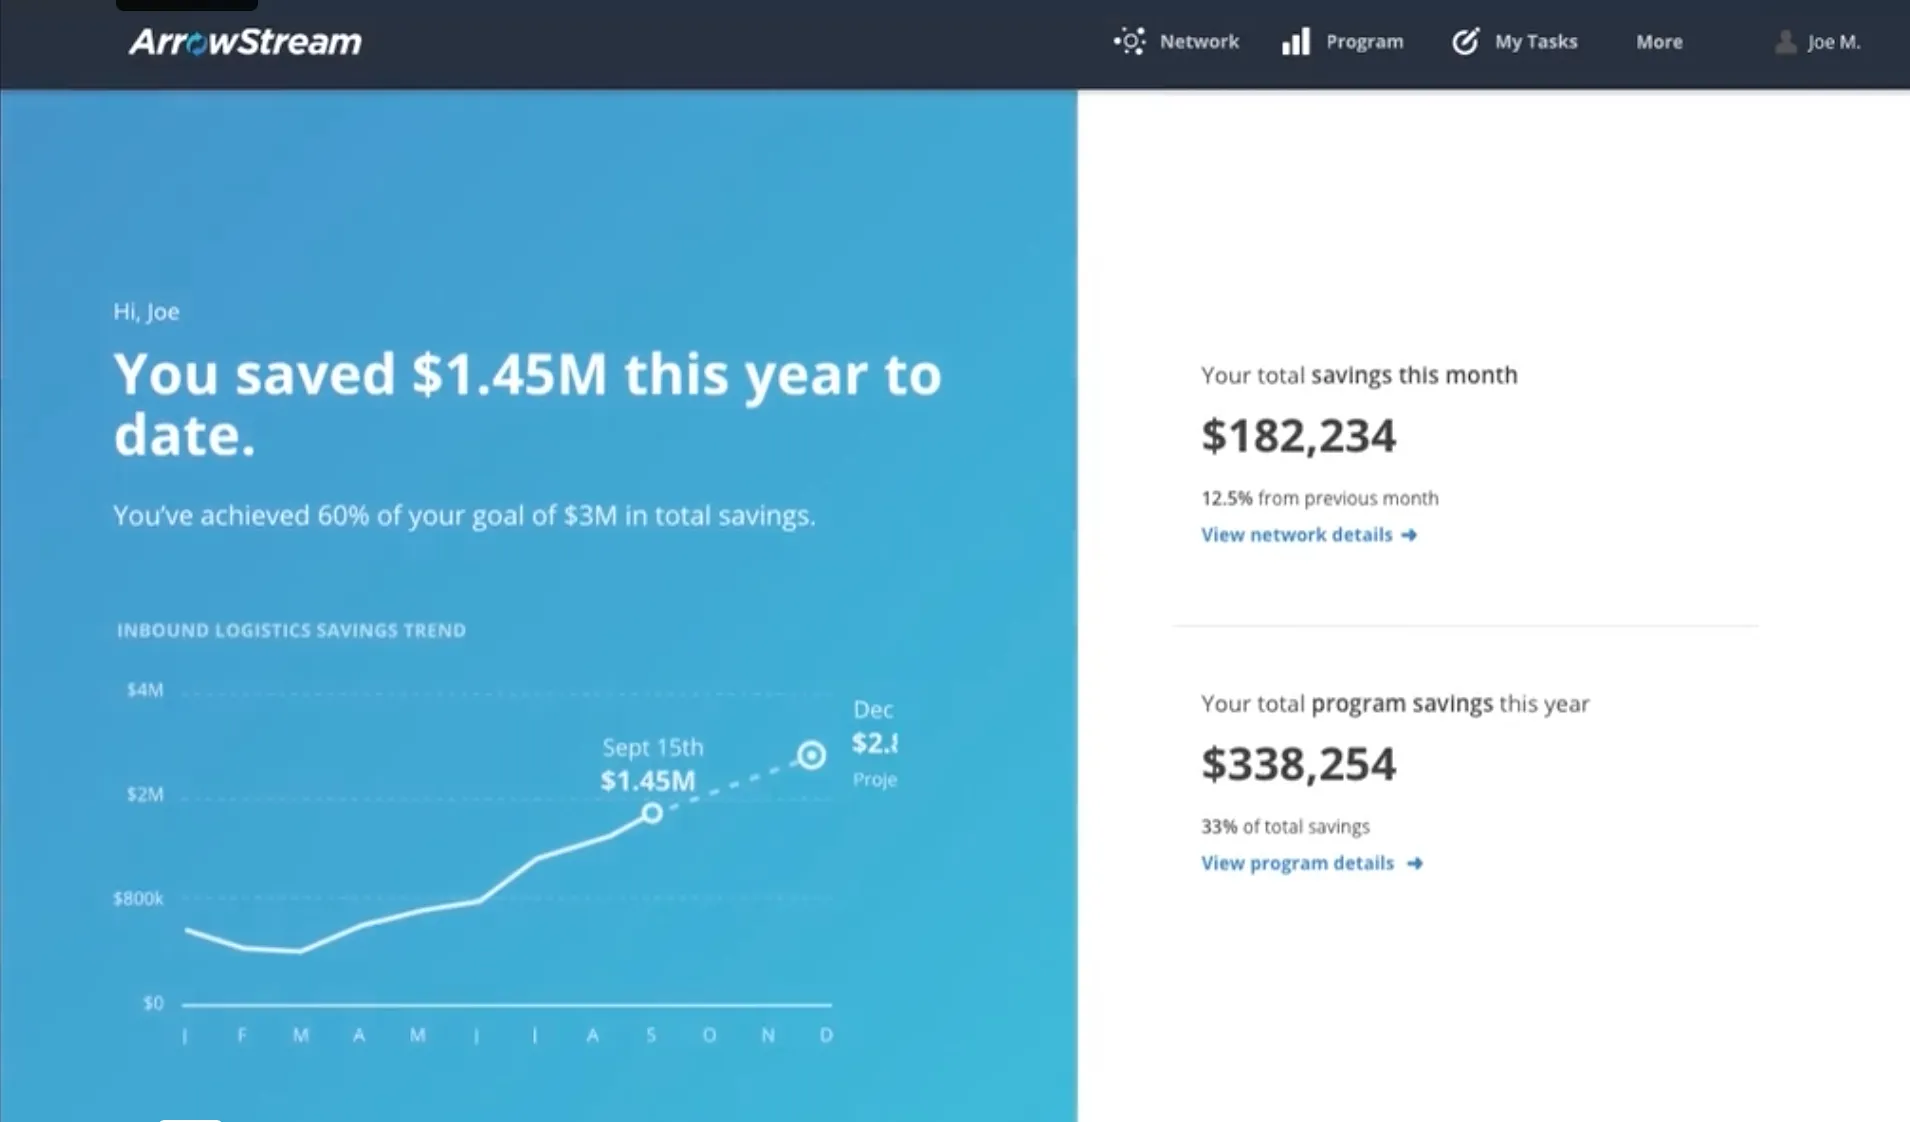Follow the View network details link

(x=1296, y=535)
